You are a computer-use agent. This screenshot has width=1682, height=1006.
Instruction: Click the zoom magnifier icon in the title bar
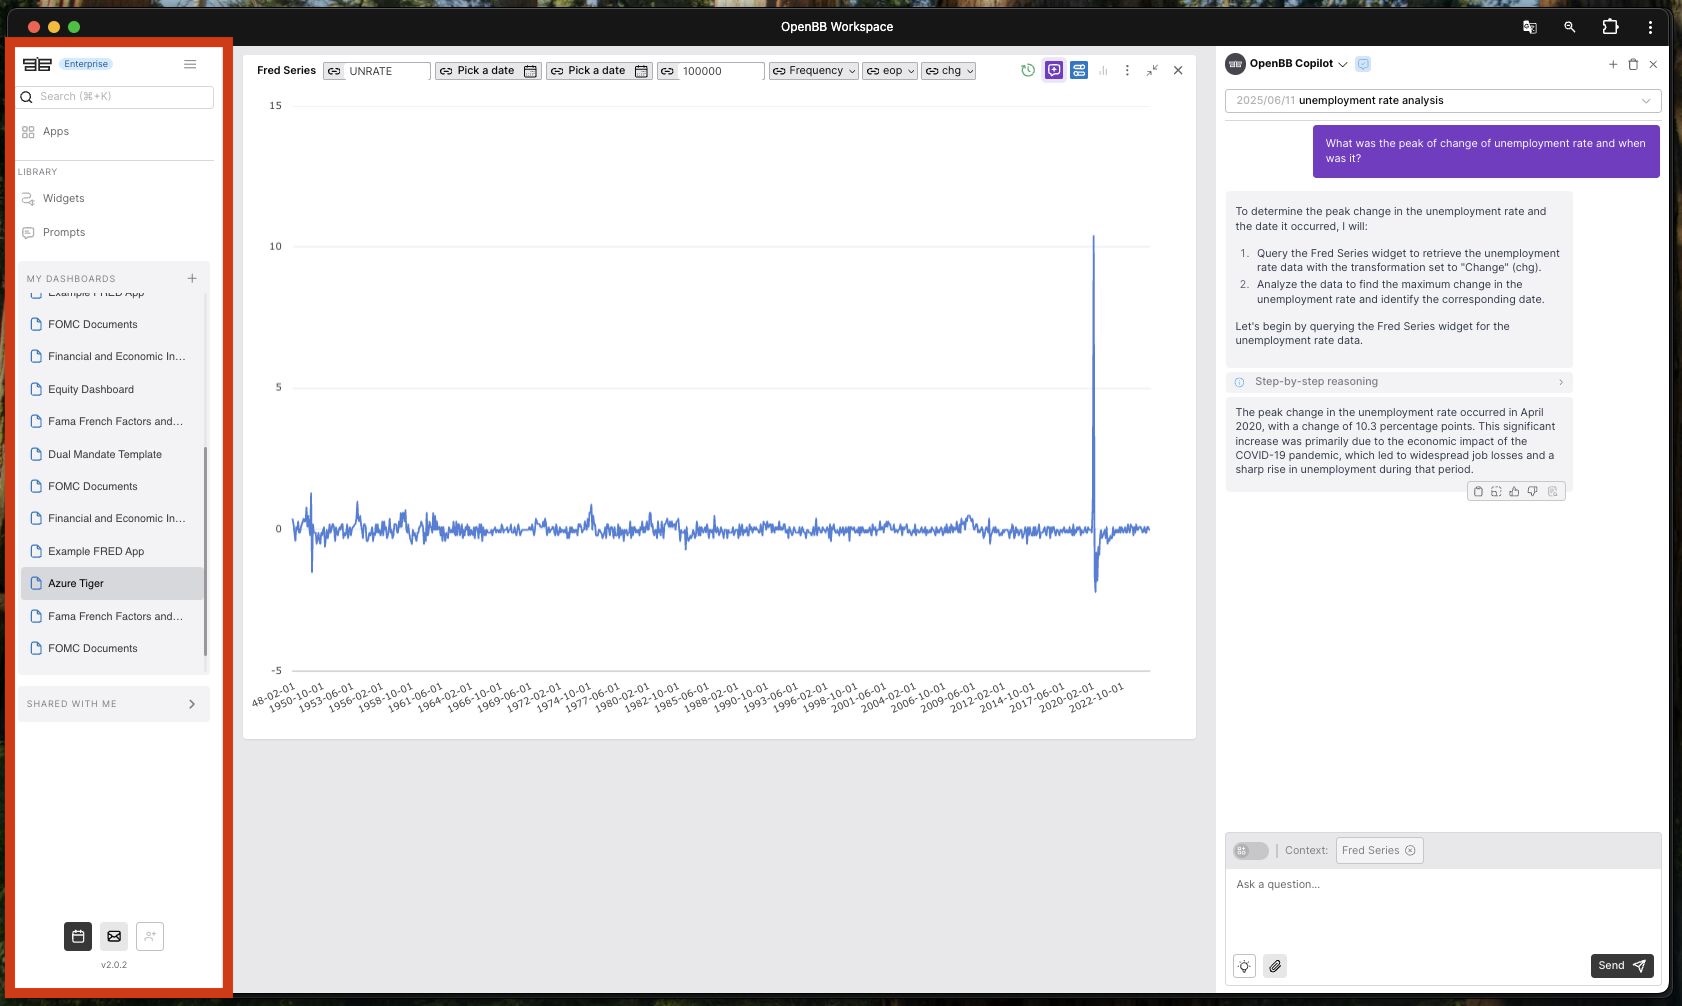click(1569, 27)
